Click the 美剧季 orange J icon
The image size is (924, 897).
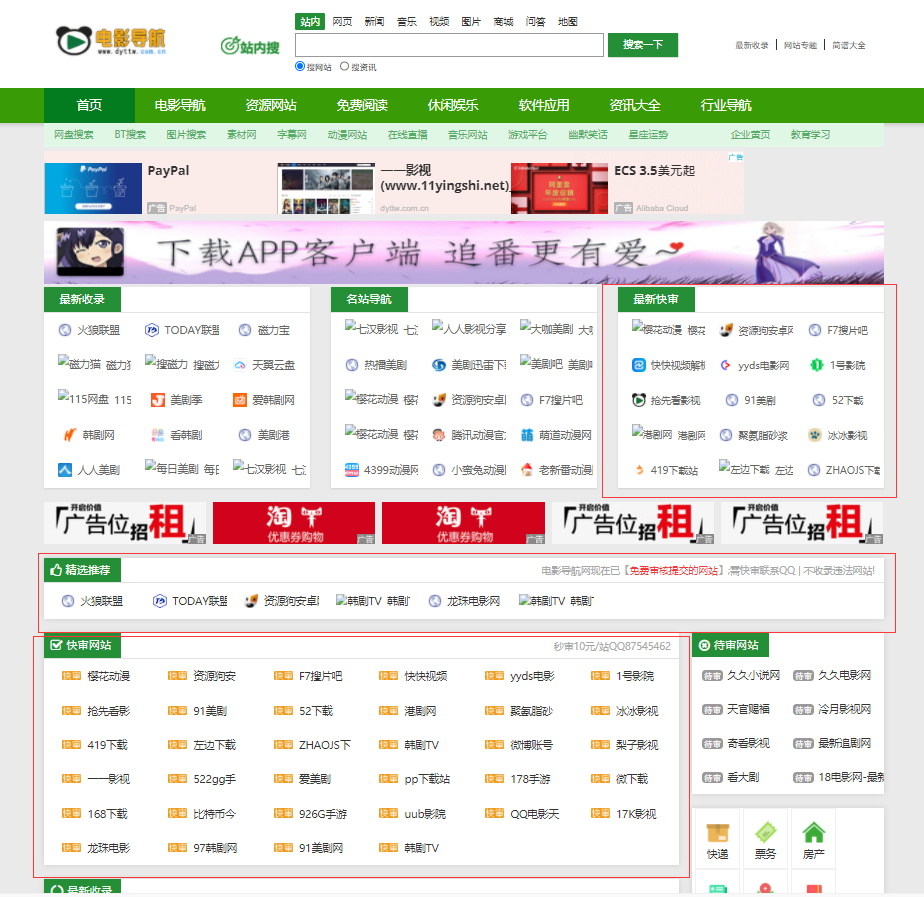point(157,400)
